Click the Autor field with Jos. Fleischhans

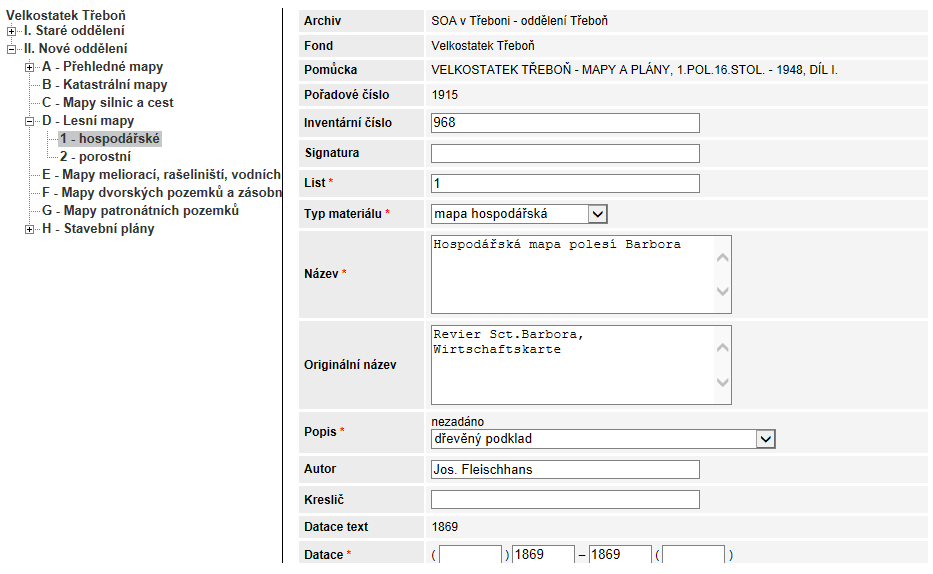565,469
